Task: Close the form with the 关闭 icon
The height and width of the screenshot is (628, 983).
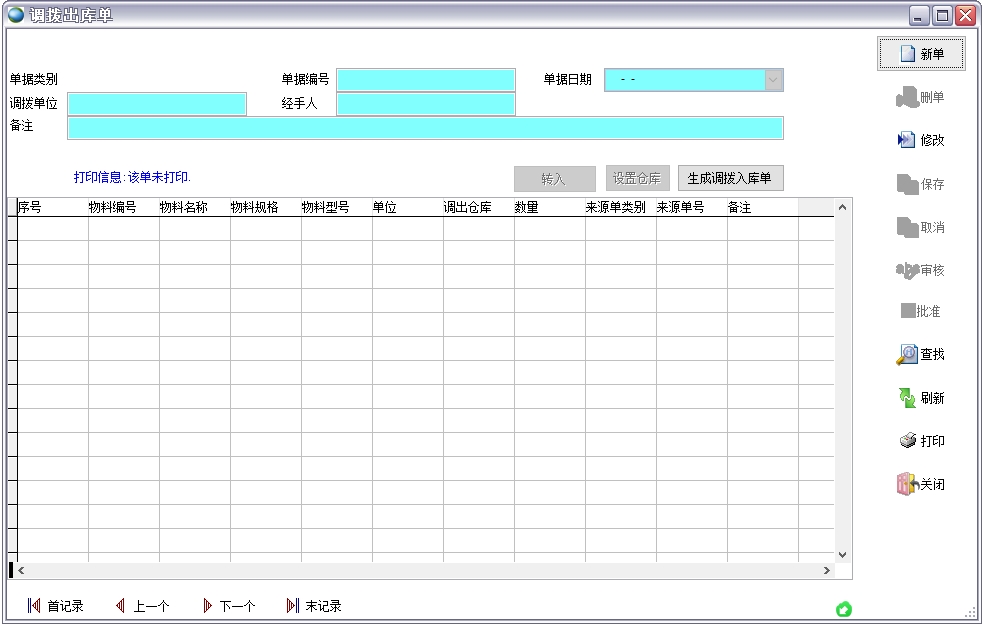Action: point(921,483)
